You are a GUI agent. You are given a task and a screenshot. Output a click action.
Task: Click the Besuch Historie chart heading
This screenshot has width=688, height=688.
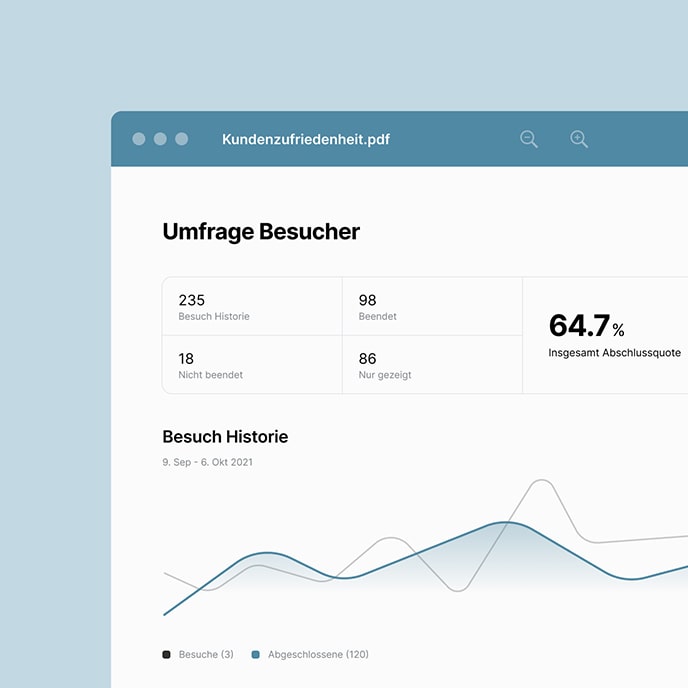tap(225, 437)
